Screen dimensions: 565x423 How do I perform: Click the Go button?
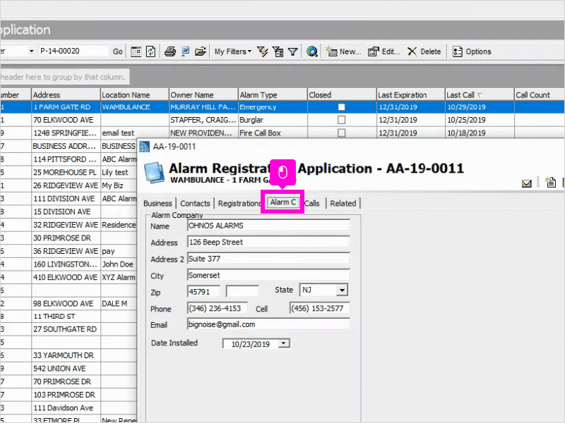coord(117,52)
